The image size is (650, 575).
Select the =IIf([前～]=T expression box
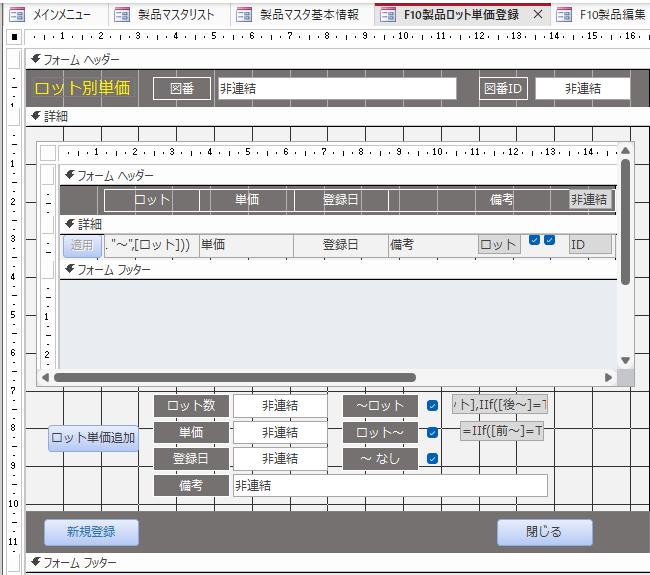502,431
